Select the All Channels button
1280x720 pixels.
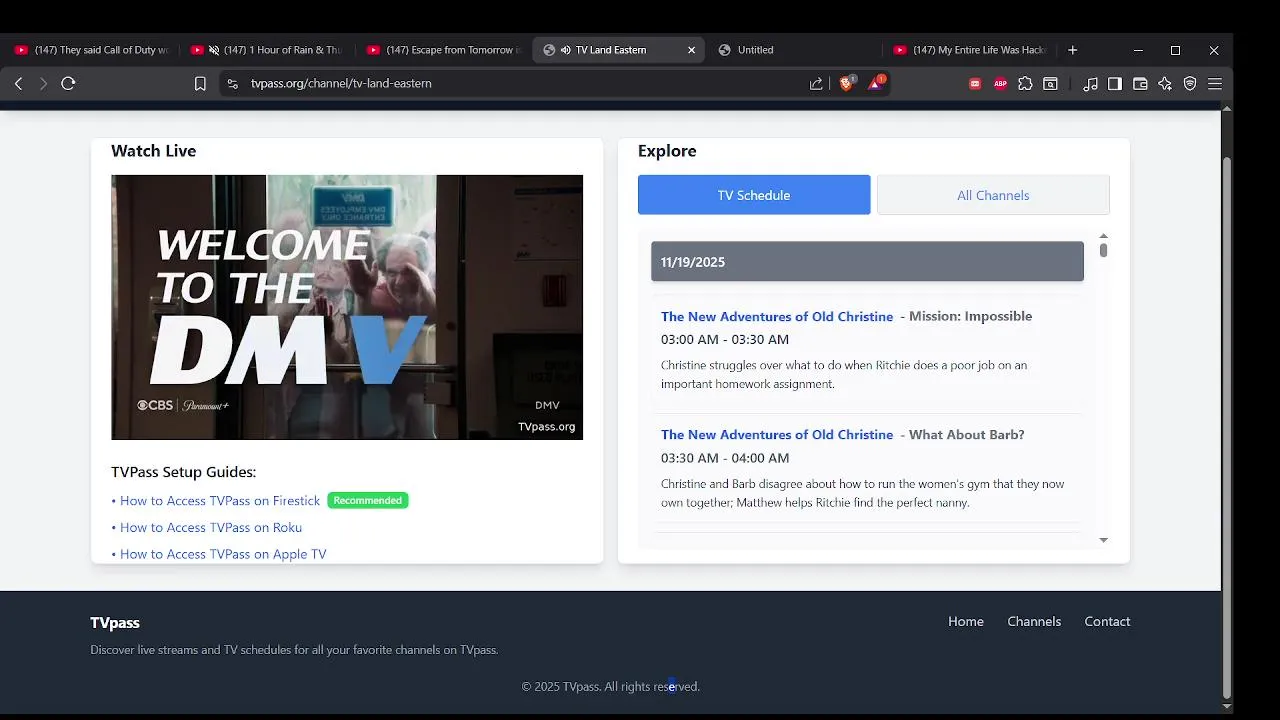tap(993, 195)
